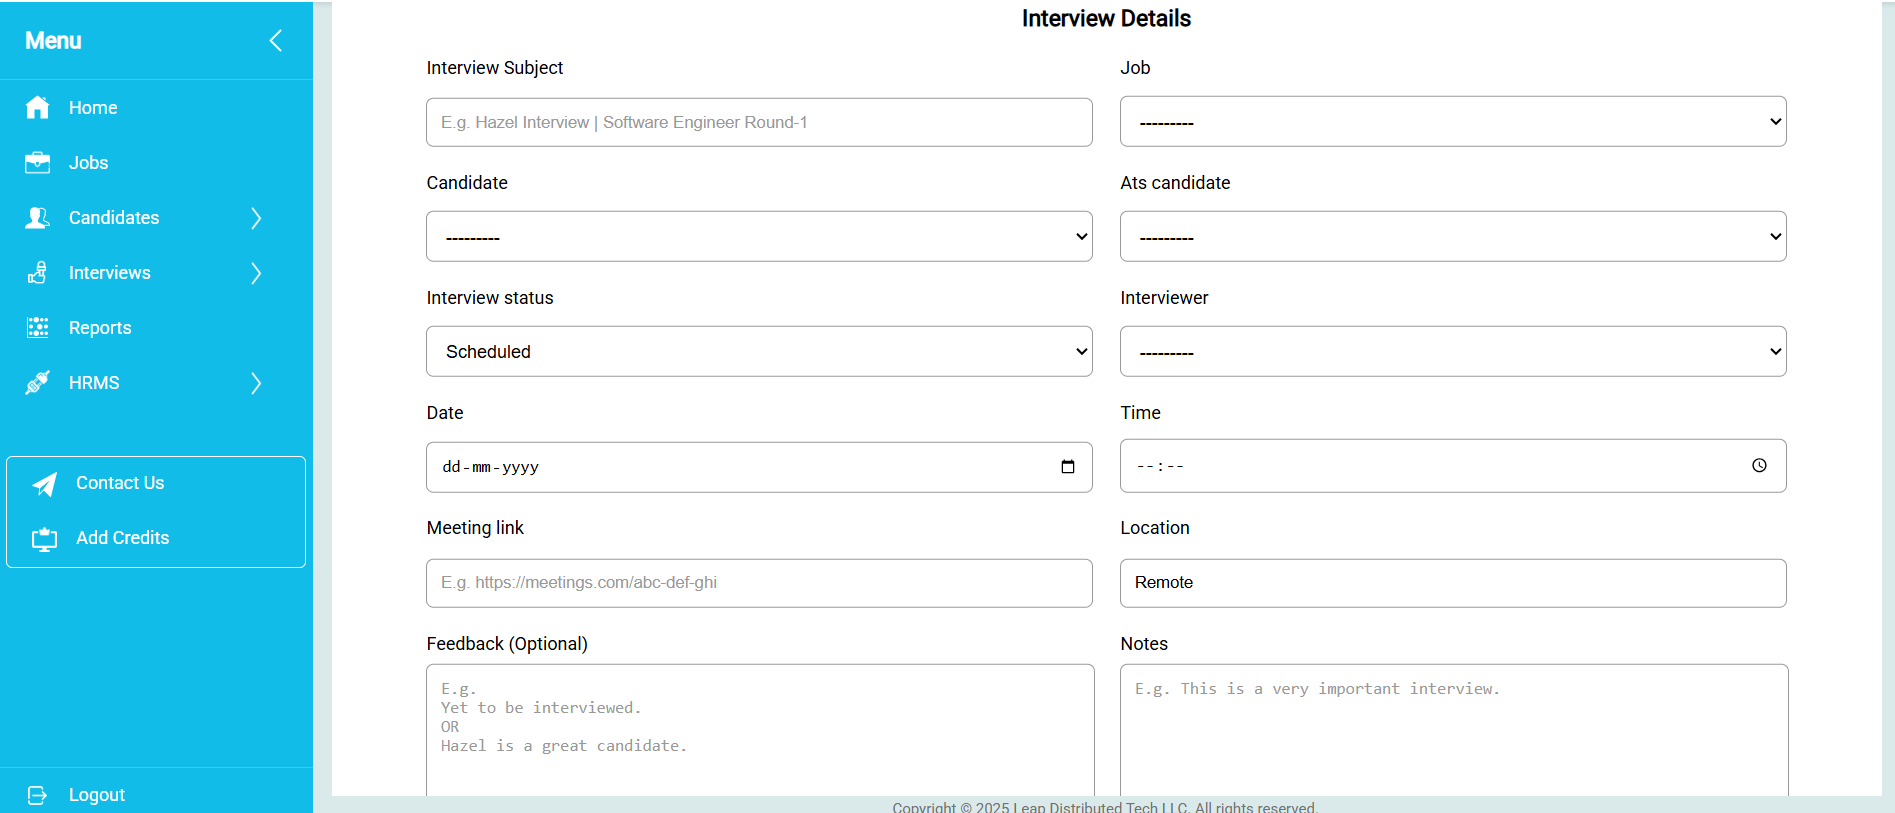Click the Meeting link input field

pos(758,583)
